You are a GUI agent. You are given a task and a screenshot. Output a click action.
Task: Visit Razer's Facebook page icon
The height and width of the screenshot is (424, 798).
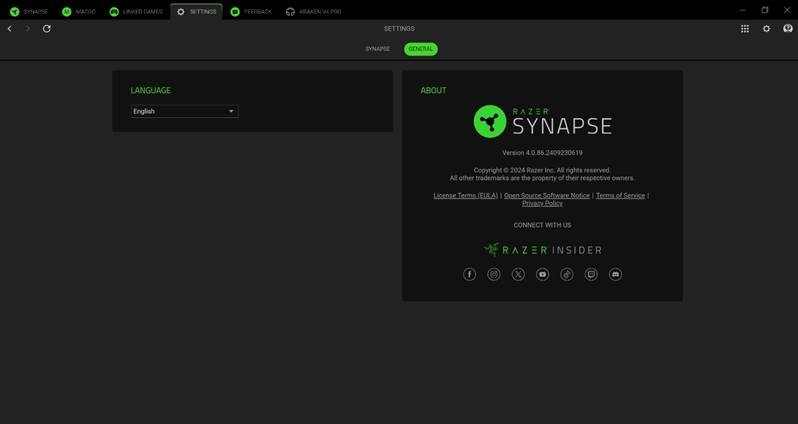point(469,274)
